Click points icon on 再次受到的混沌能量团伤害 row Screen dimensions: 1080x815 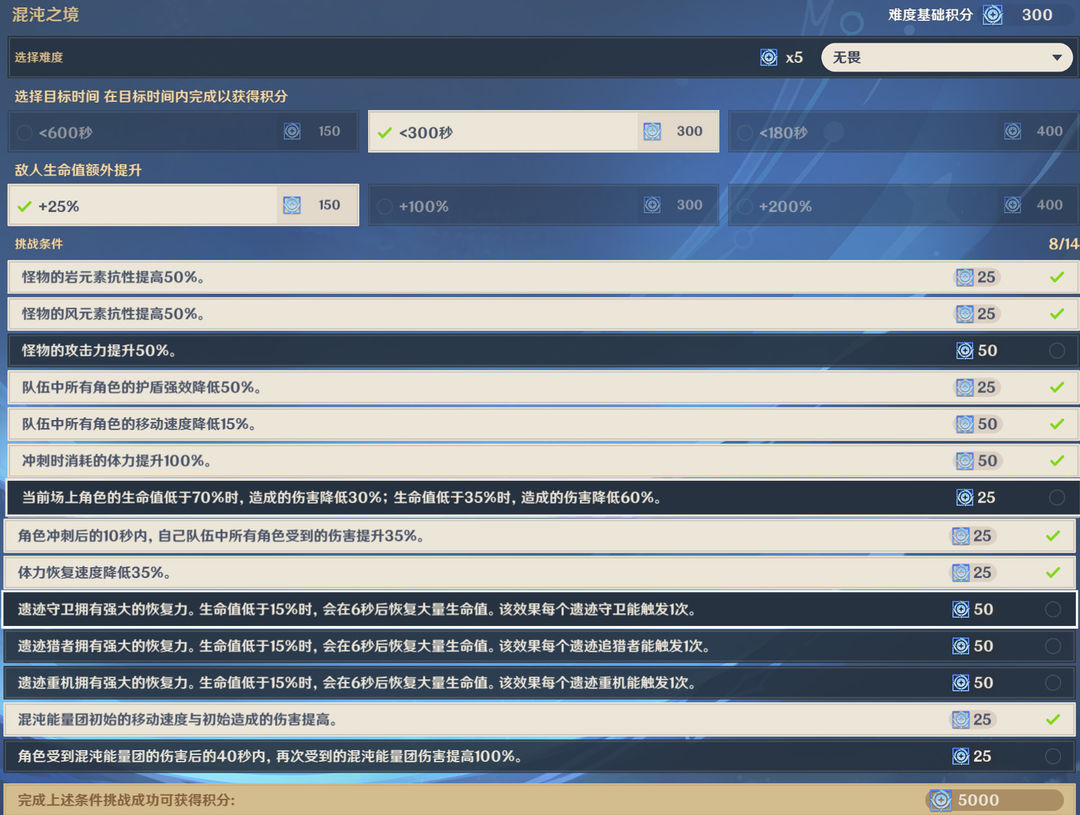[961, 756]
